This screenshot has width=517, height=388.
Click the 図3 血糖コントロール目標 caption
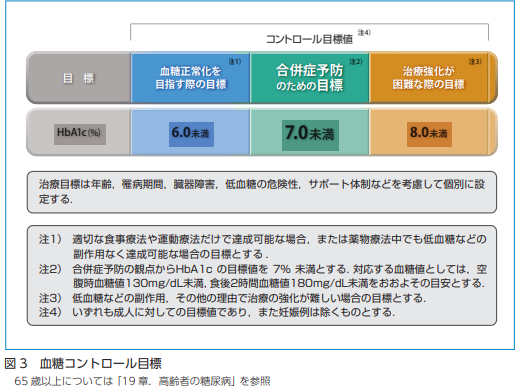click(83, 363)
